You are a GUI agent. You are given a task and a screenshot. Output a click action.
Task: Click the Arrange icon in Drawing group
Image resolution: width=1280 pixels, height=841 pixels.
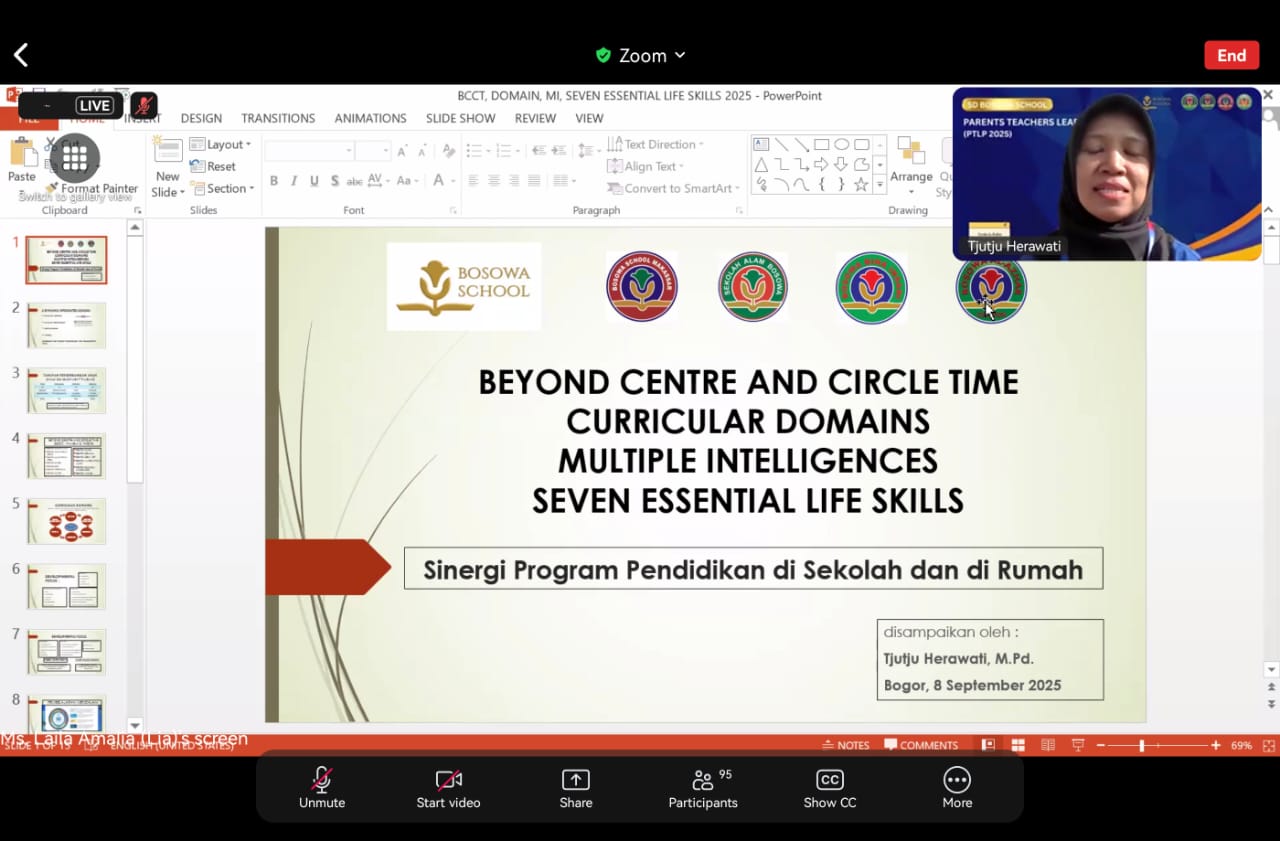[911, 158]
